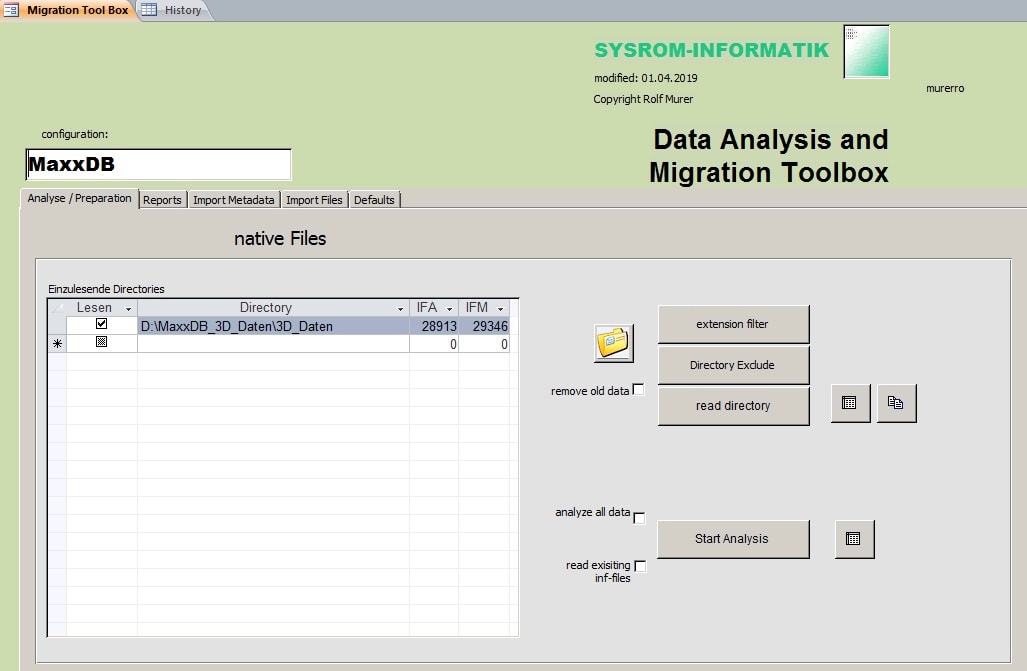The height and width of the screenshot is (671, 1027).
Task: Switch to the Import Metadata tab
Action: [233, 200]
